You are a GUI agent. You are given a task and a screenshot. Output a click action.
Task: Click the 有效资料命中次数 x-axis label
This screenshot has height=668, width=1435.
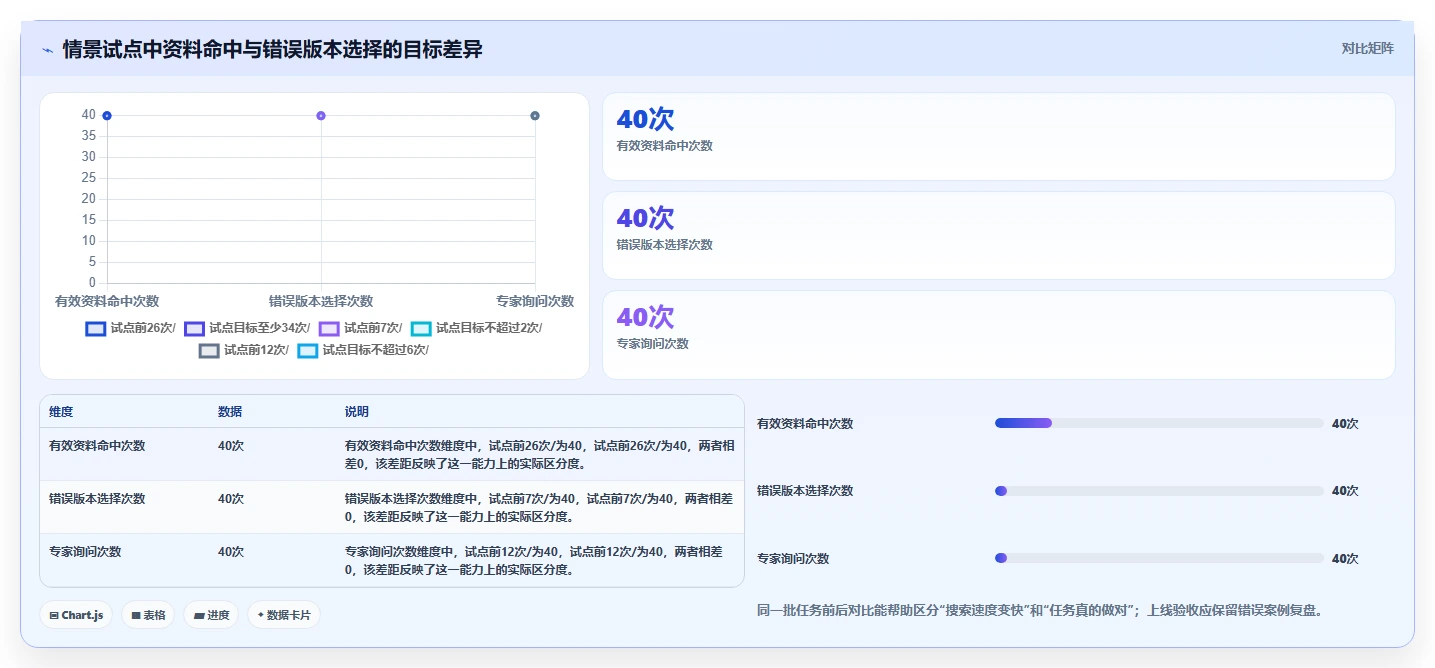[107, 301]
